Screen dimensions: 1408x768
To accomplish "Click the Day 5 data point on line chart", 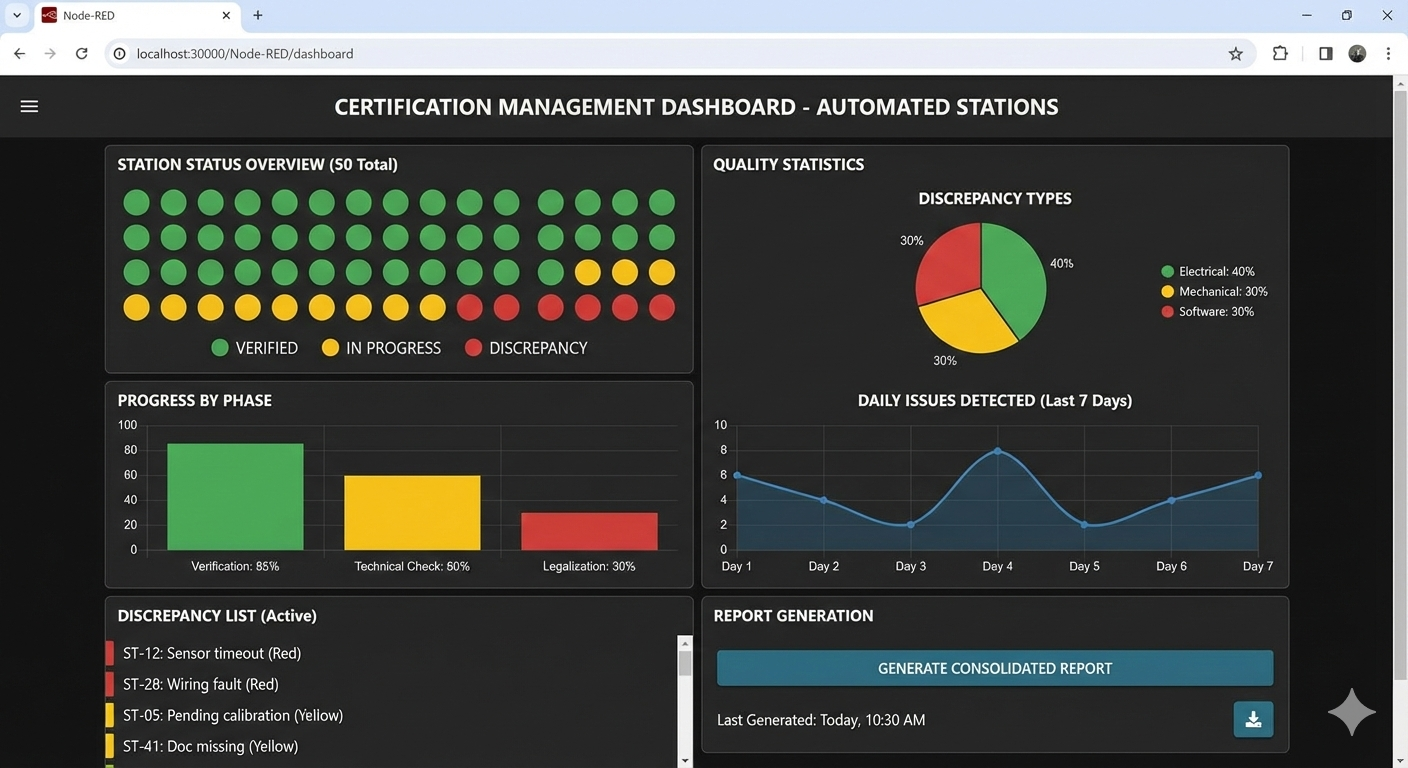I will click(1084, 525).
